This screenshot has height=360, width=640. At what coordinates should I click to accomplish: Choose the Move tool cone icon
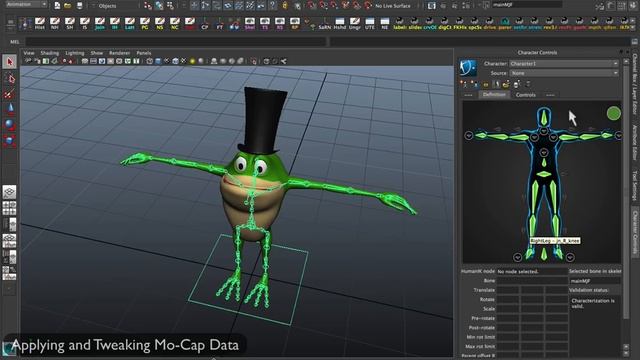coord(9,109)
